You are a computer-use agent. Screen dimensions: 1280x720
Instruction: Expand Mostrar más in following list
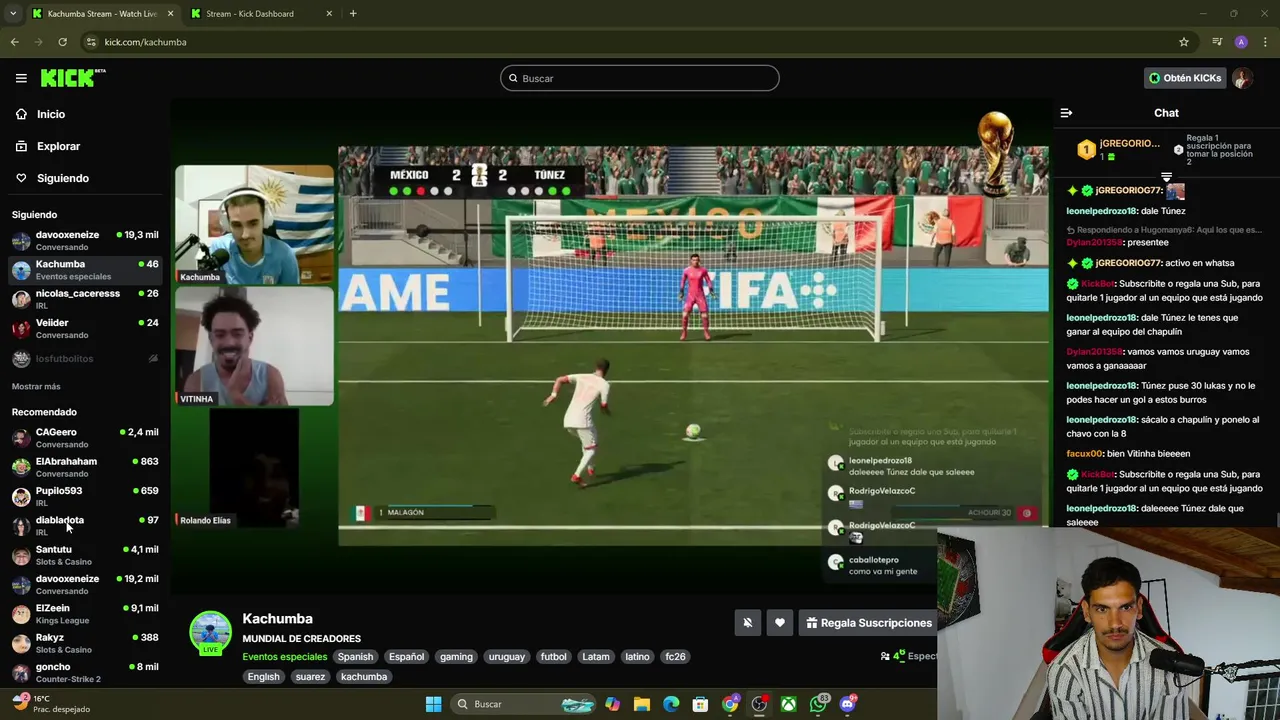(x=36, y=386)
